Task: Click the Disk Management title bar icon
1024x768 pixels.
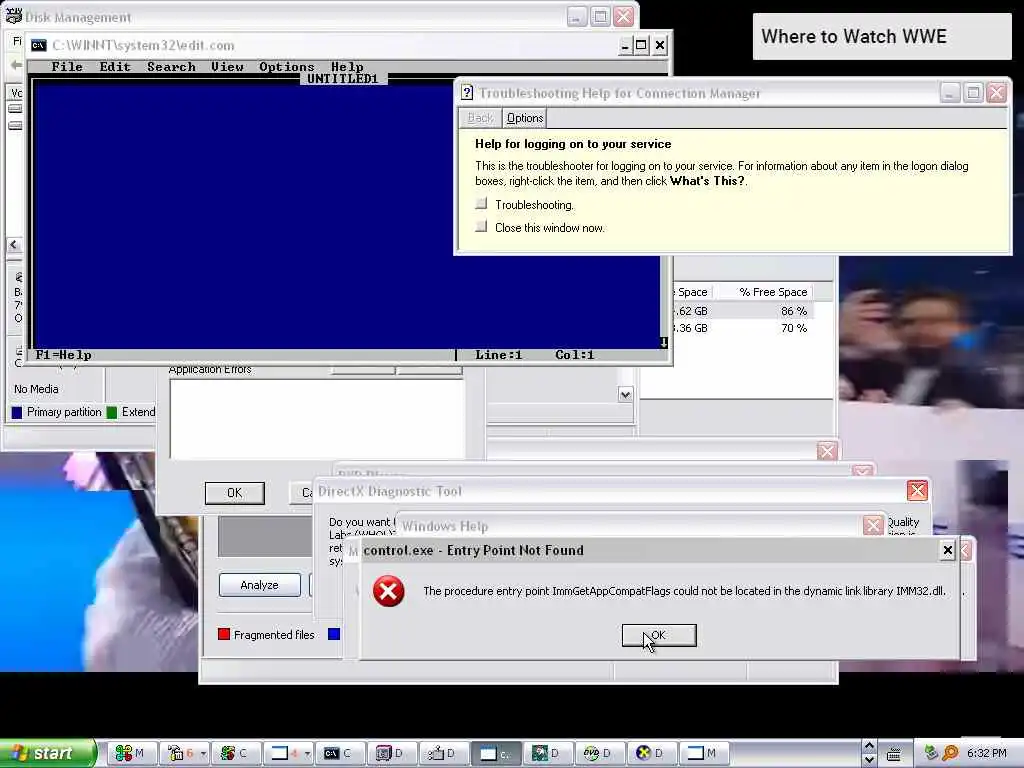Action: point(14,16)
